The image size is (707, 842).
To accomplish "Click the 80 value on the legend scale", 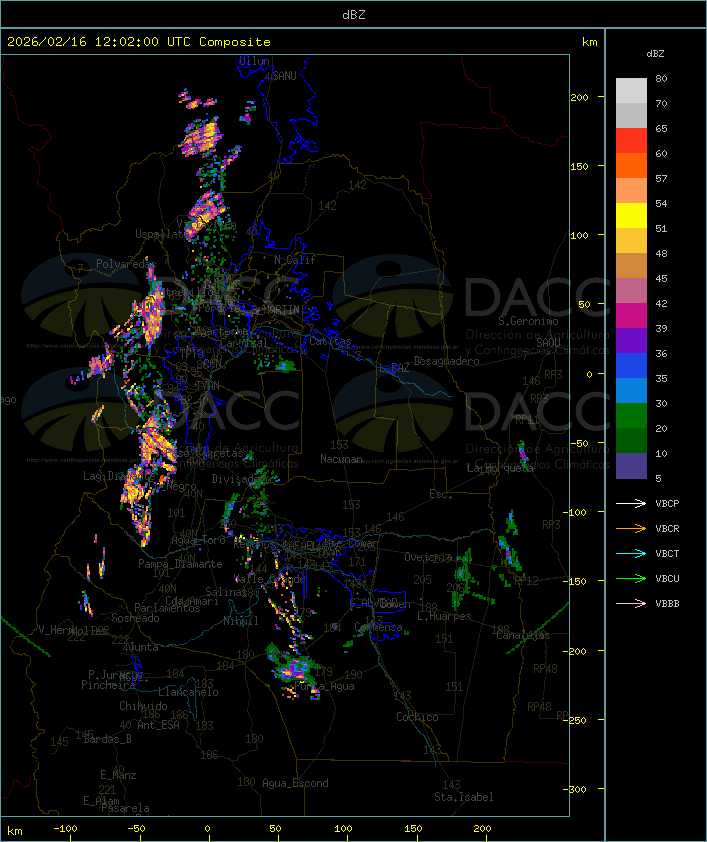I will pos(661,78).
